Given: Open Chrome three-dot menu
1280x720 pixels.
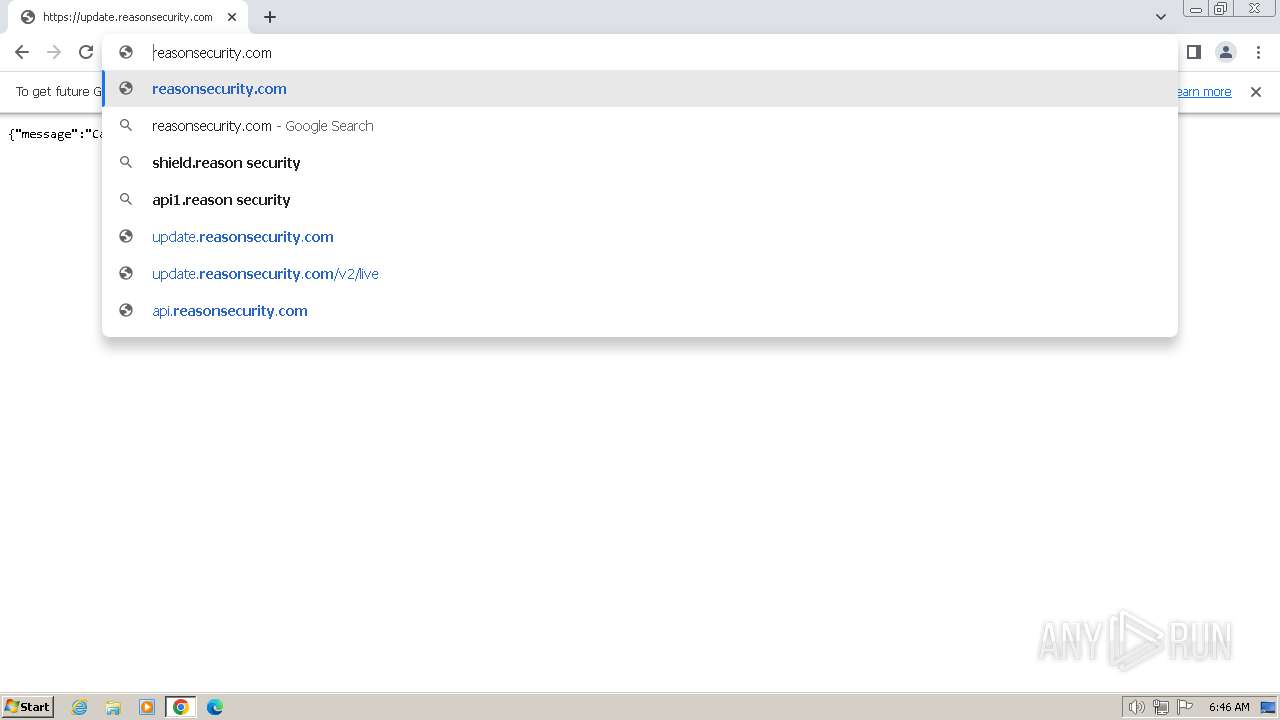Looking at the screenshot, I should [1258, 52].
